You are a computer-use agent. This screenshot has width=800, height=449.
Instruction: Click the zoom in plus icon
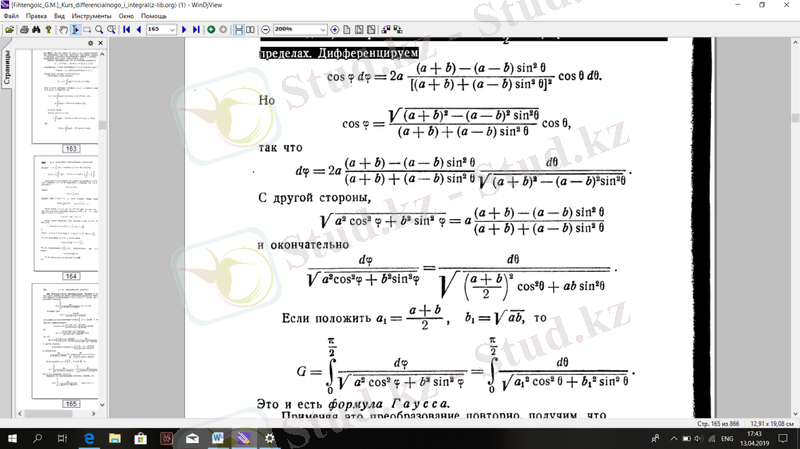(x=334, y=30)
